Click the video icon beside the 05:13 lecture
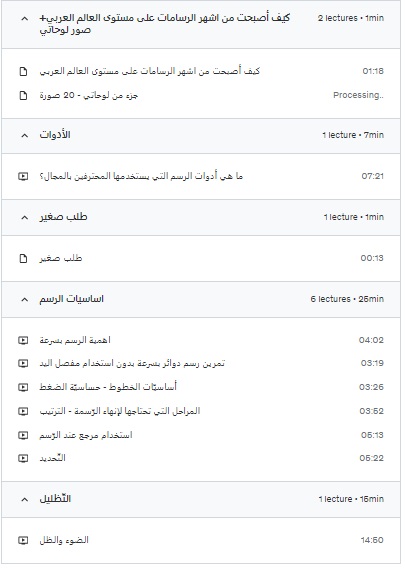 [23, 435]
